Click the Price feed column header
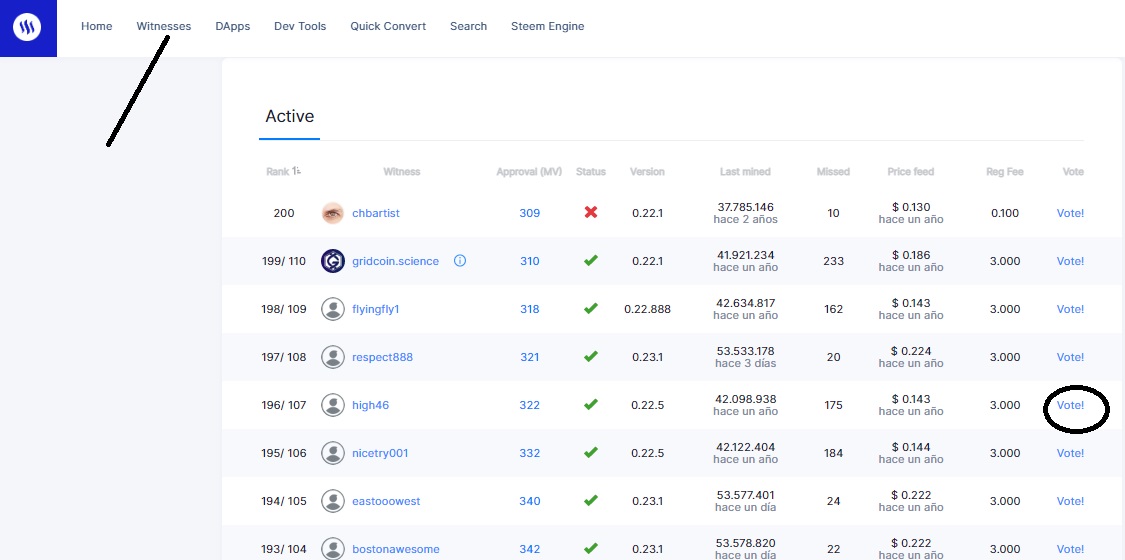Viewport: 1125px width, 560px height. (910, 172)
